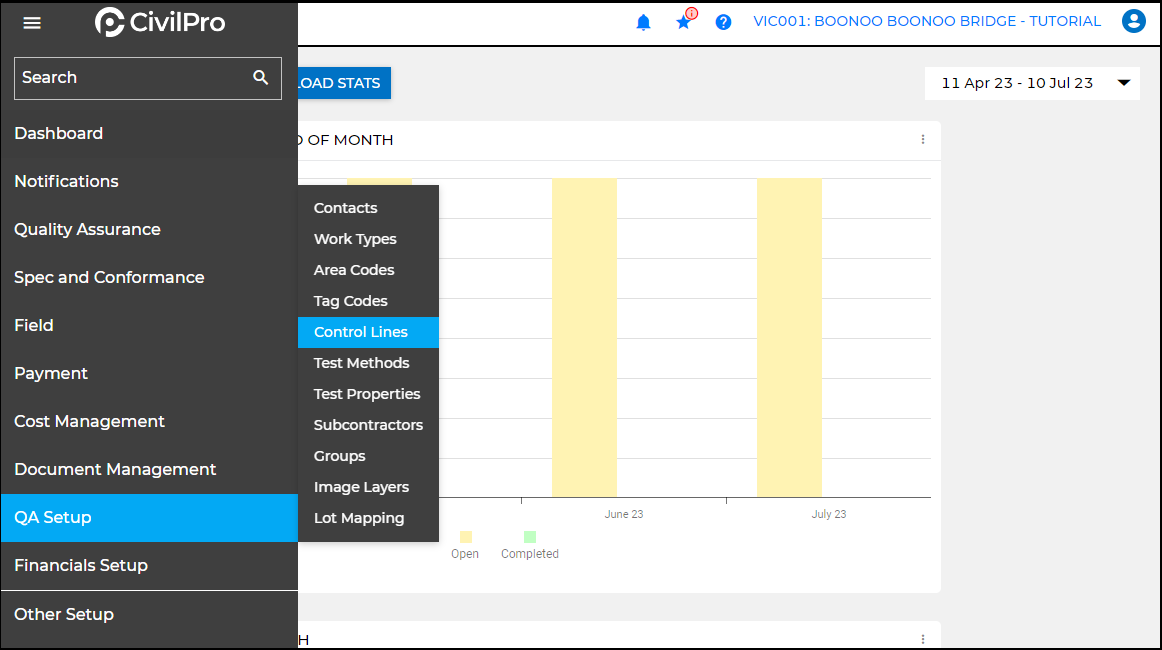Image resolution: width=1162 pixels, height=650 pixels.
Task: Open the favourites star icon
Action: coord(683,22)
